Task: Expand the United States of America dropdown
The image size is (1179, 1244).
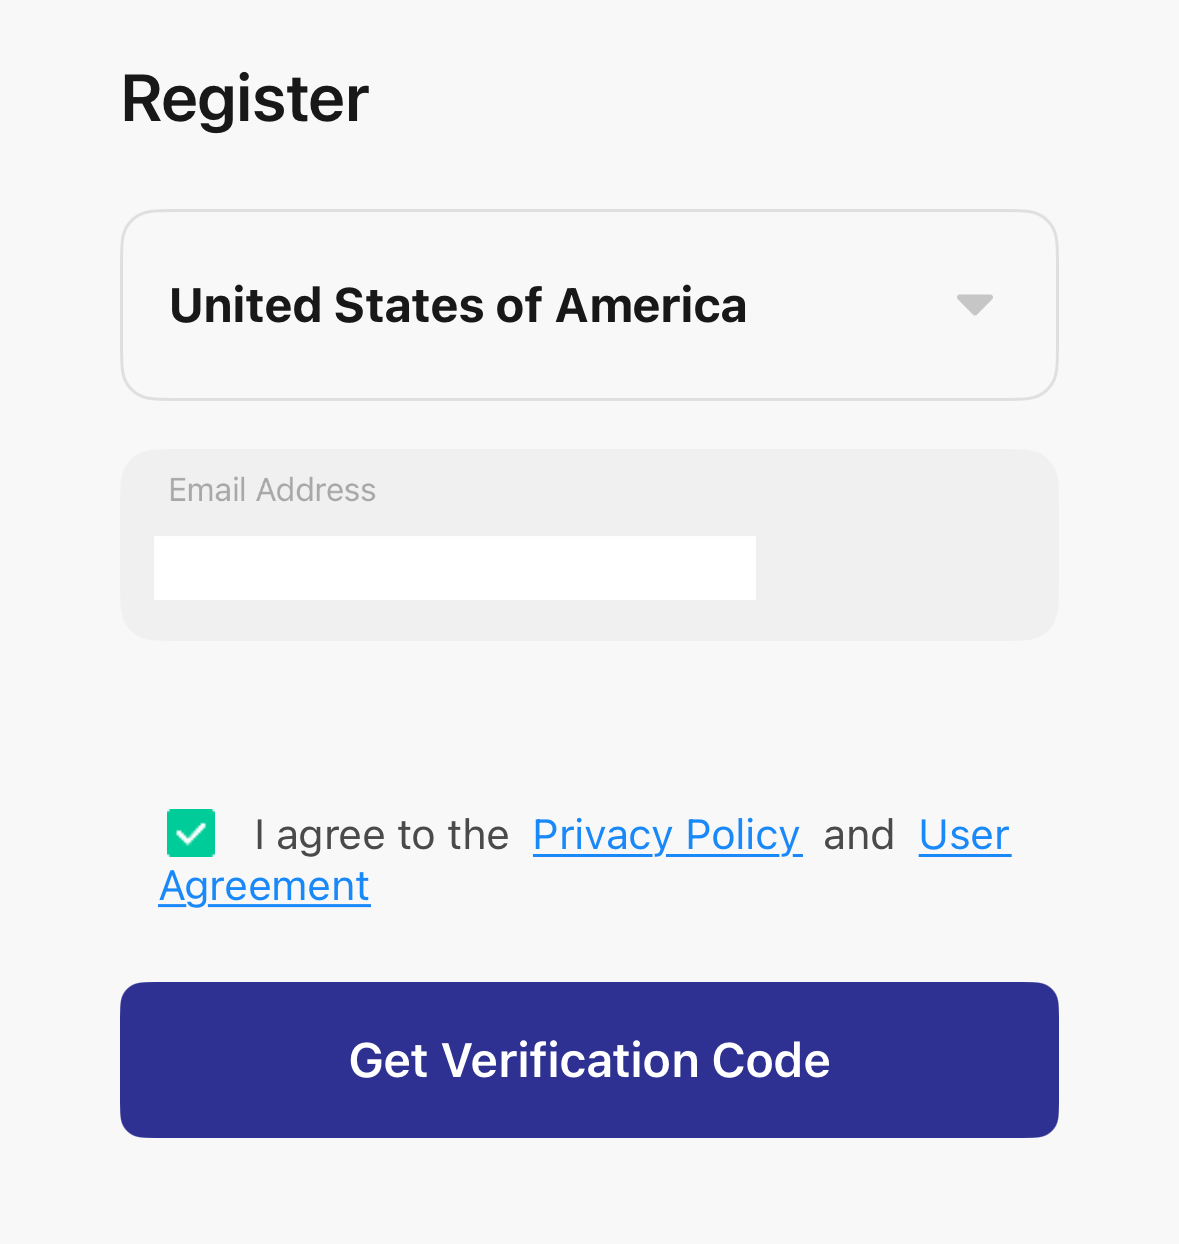Action: pyautogui.click(x=589, y=305)
